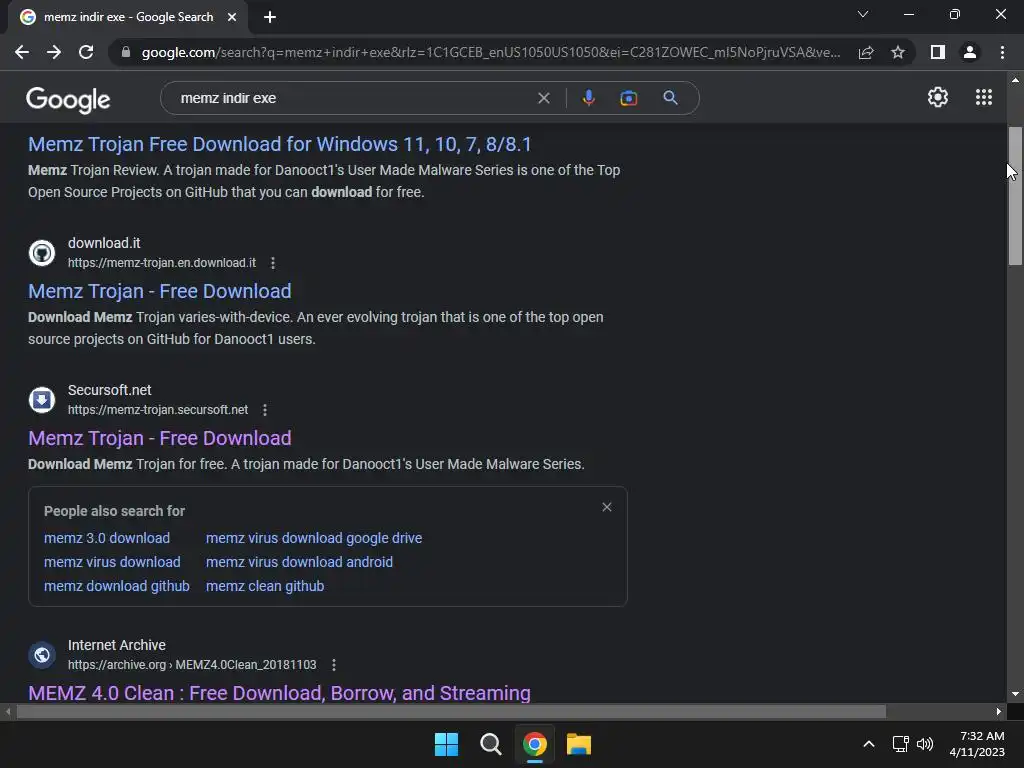The width and height of the screenshot is (1024, 768).
Task: Click the scrollbar up arrow
Action: pos(1015,80)
